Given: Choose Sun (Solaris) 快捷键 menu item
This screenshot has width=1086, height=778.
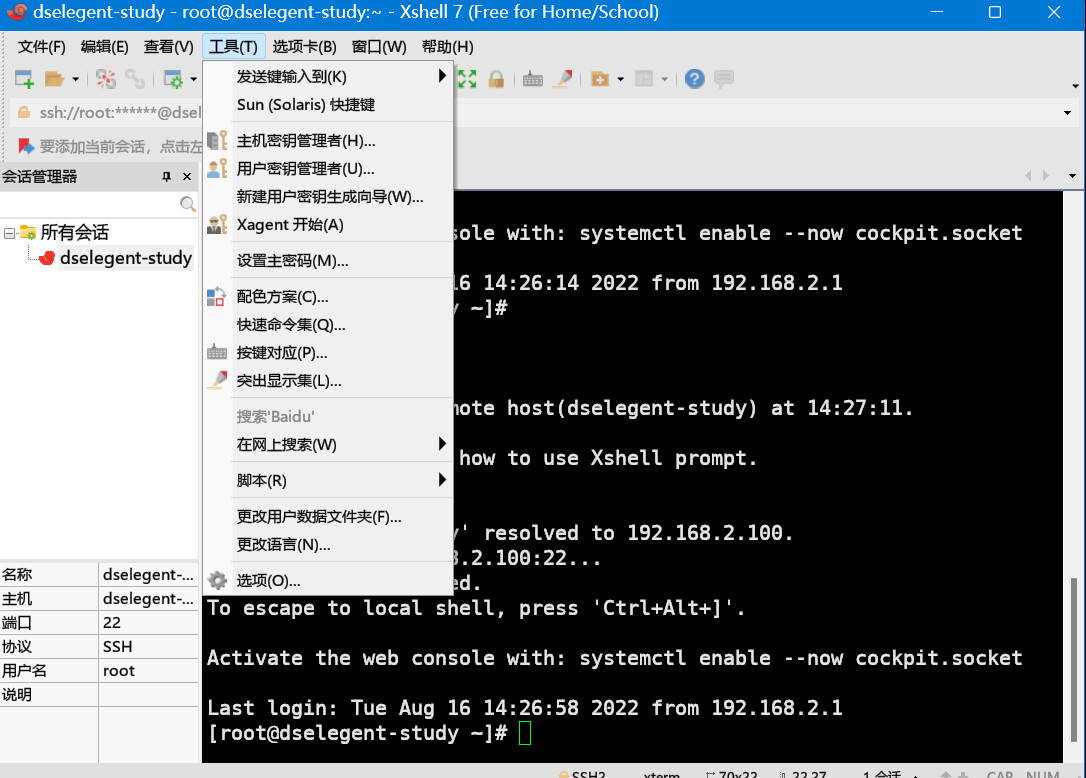Looking at the screenshot, I should [x=329, y=105].
